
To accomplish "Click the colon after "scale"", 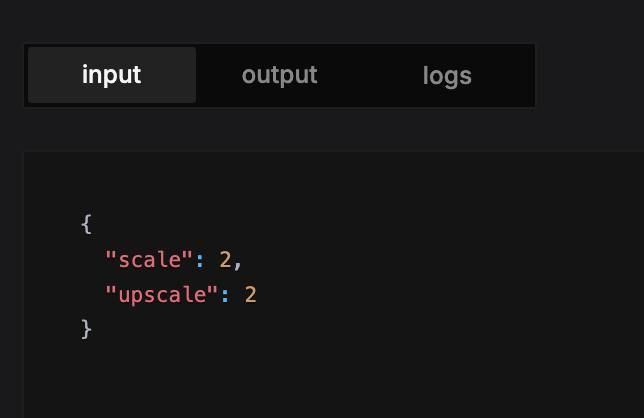I will tap(200, 260).
